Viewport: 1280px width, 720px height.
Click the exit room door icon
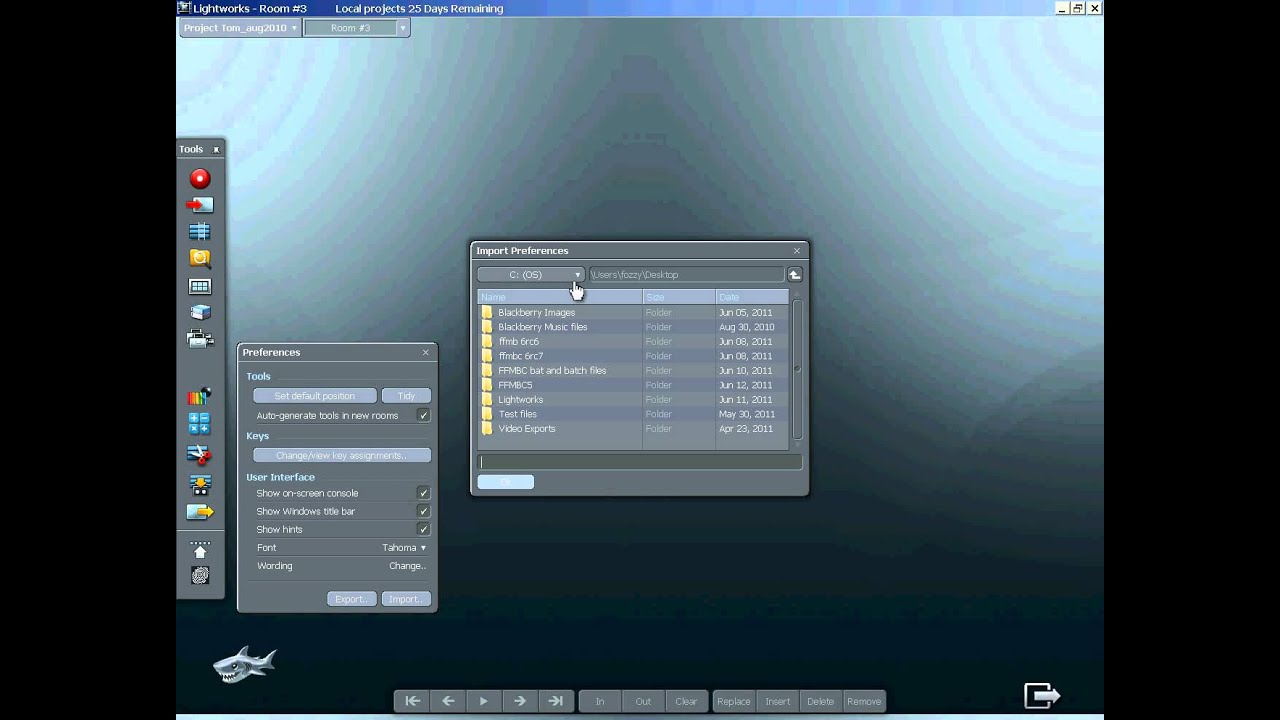pos(1041,694)
